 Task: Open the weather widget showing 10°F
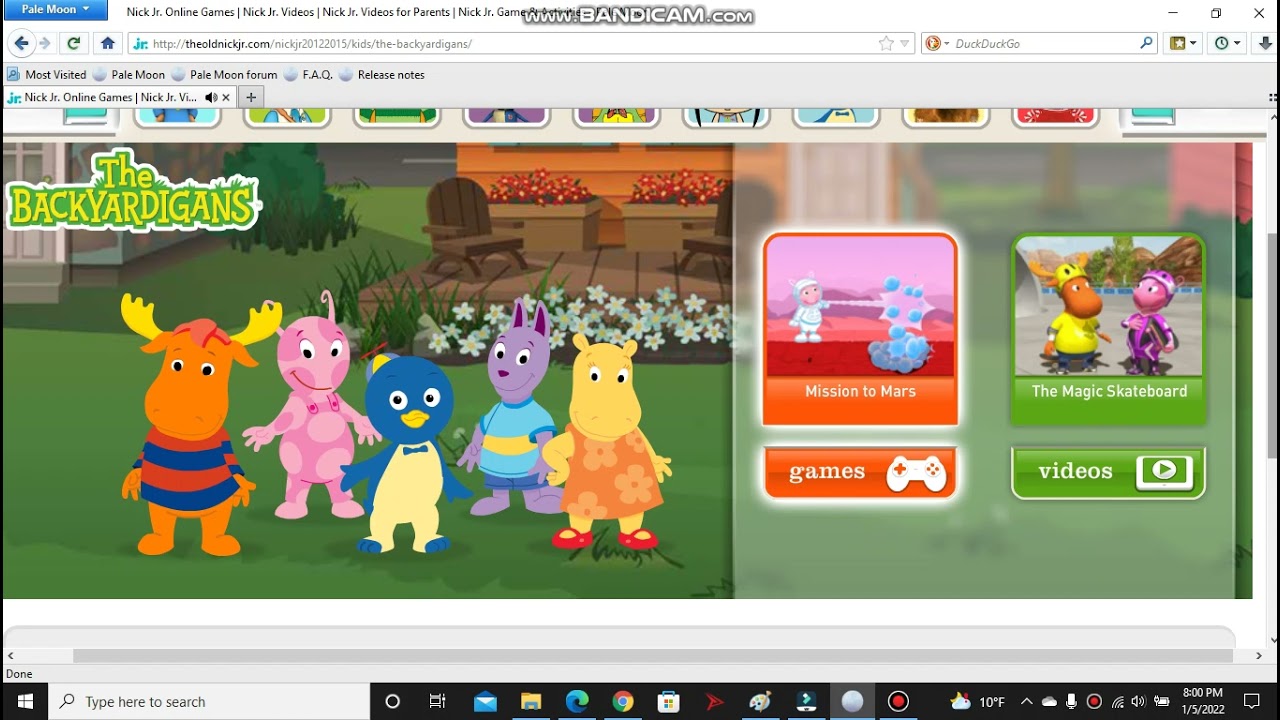pyautogui.click(x=978, y=701)
